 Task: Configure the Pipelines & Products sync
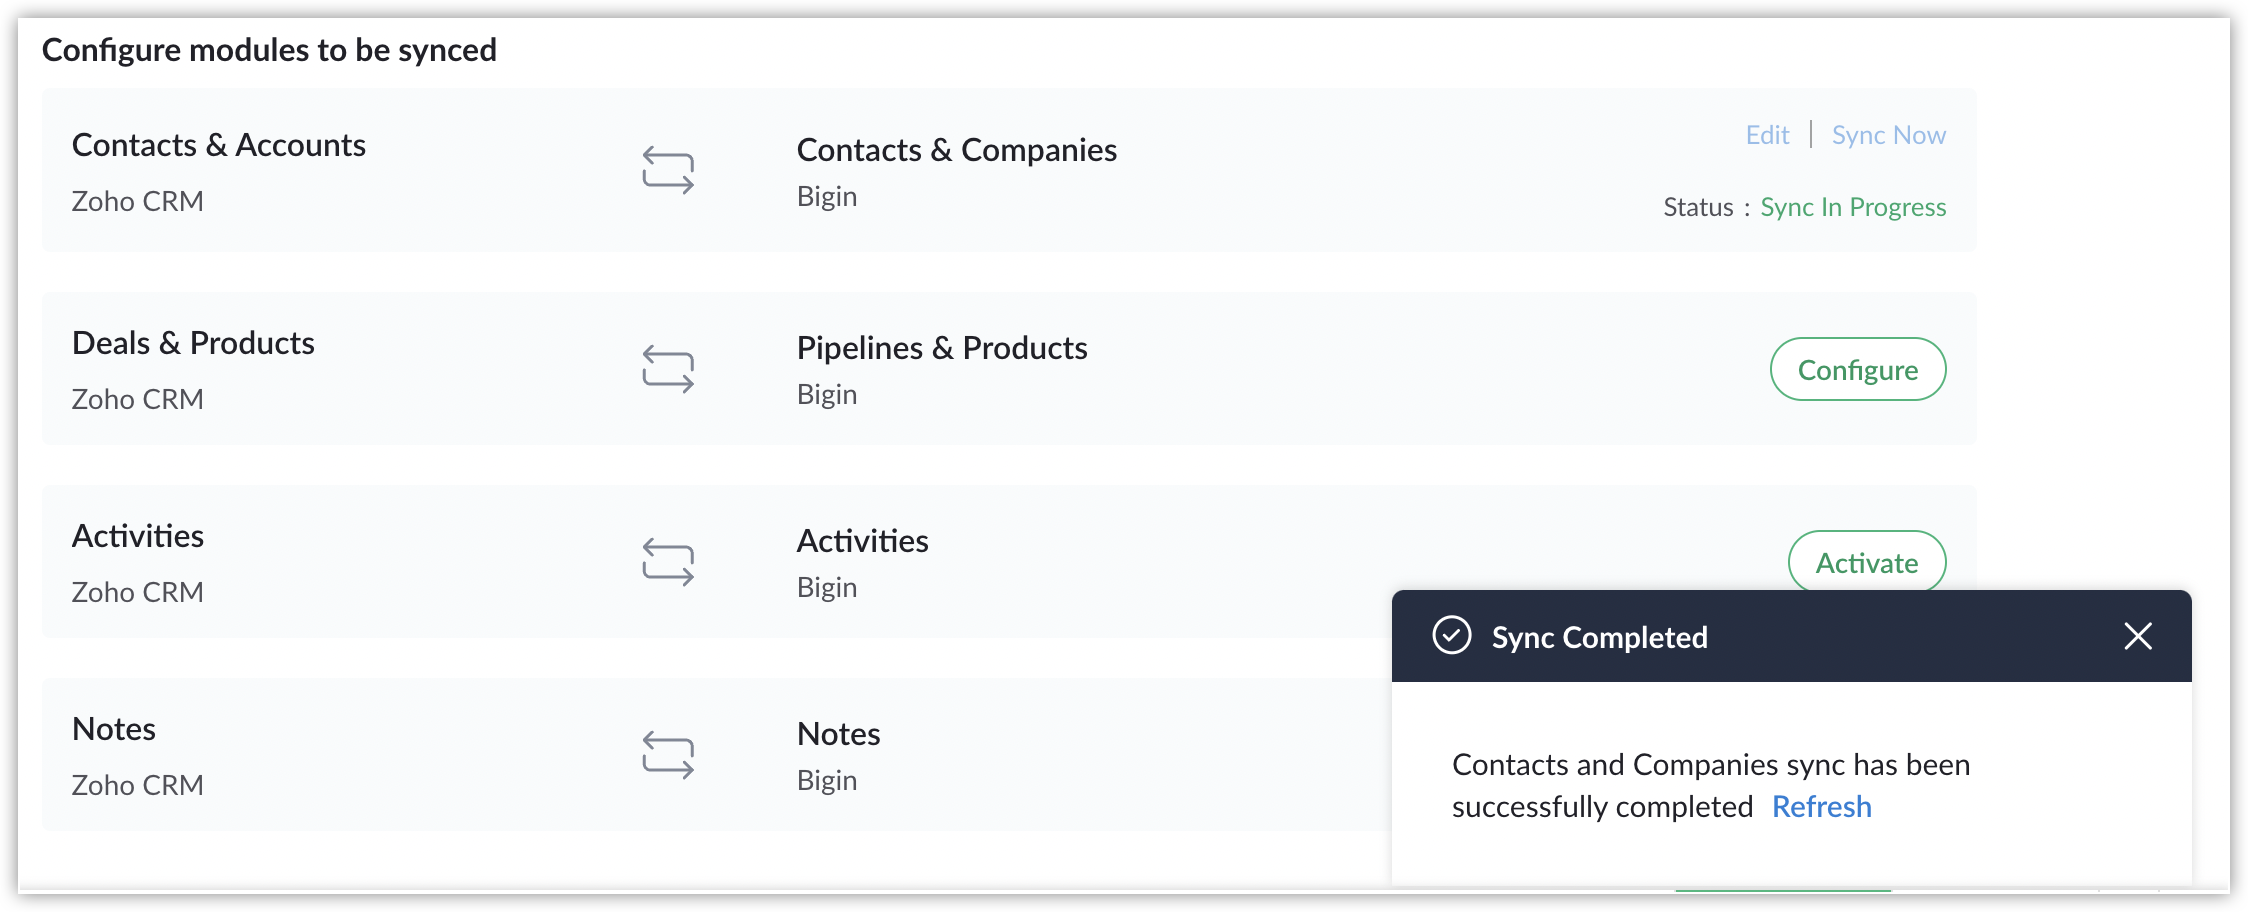coord(1858,369)
